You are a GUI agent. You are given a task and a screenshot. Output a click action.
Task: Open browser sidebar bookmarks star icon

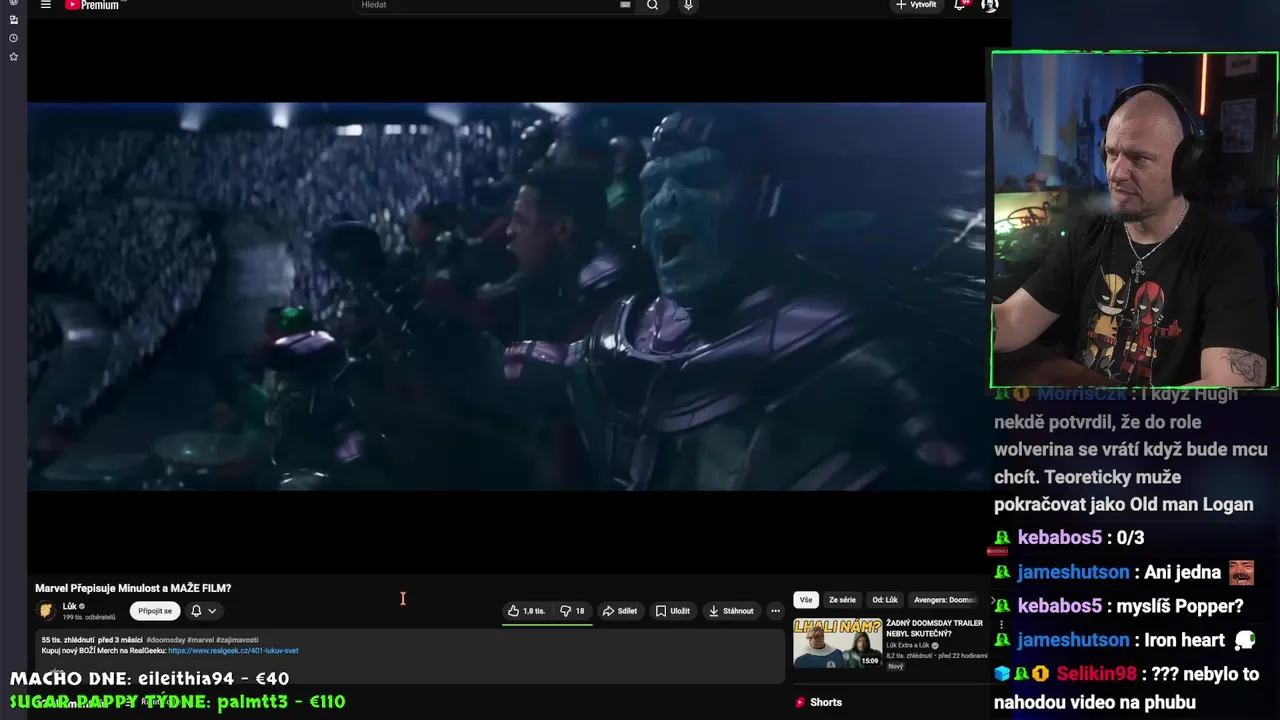pos(13,57)
